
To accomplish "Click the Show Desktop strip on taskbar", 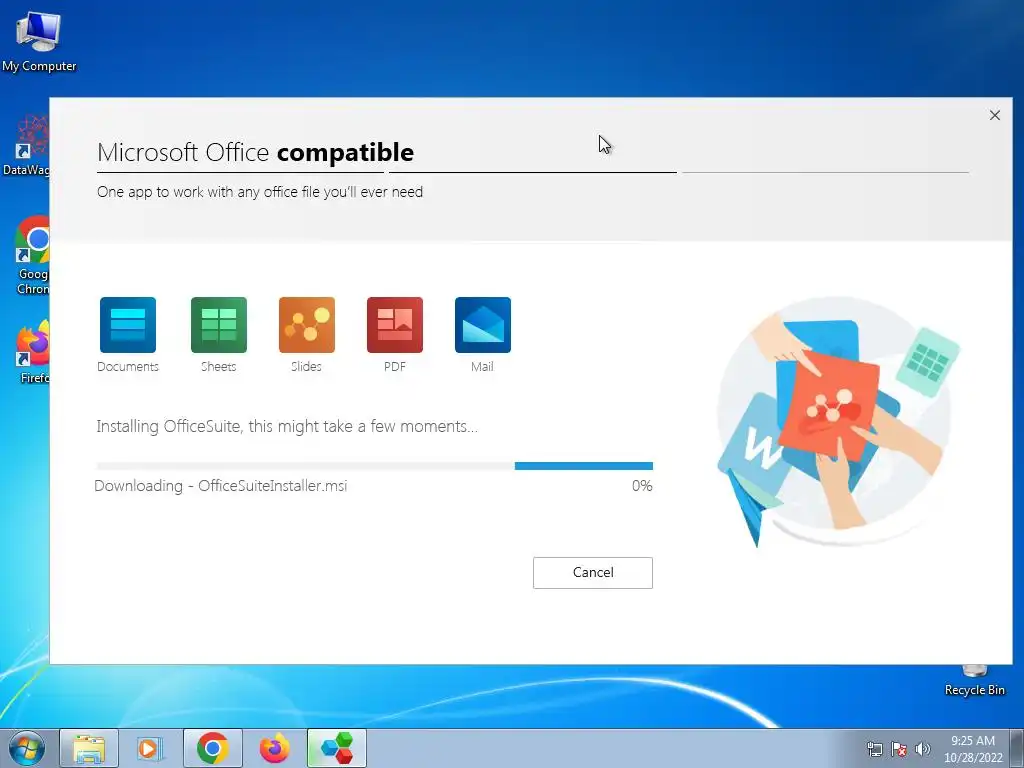I will [1017, 748].
